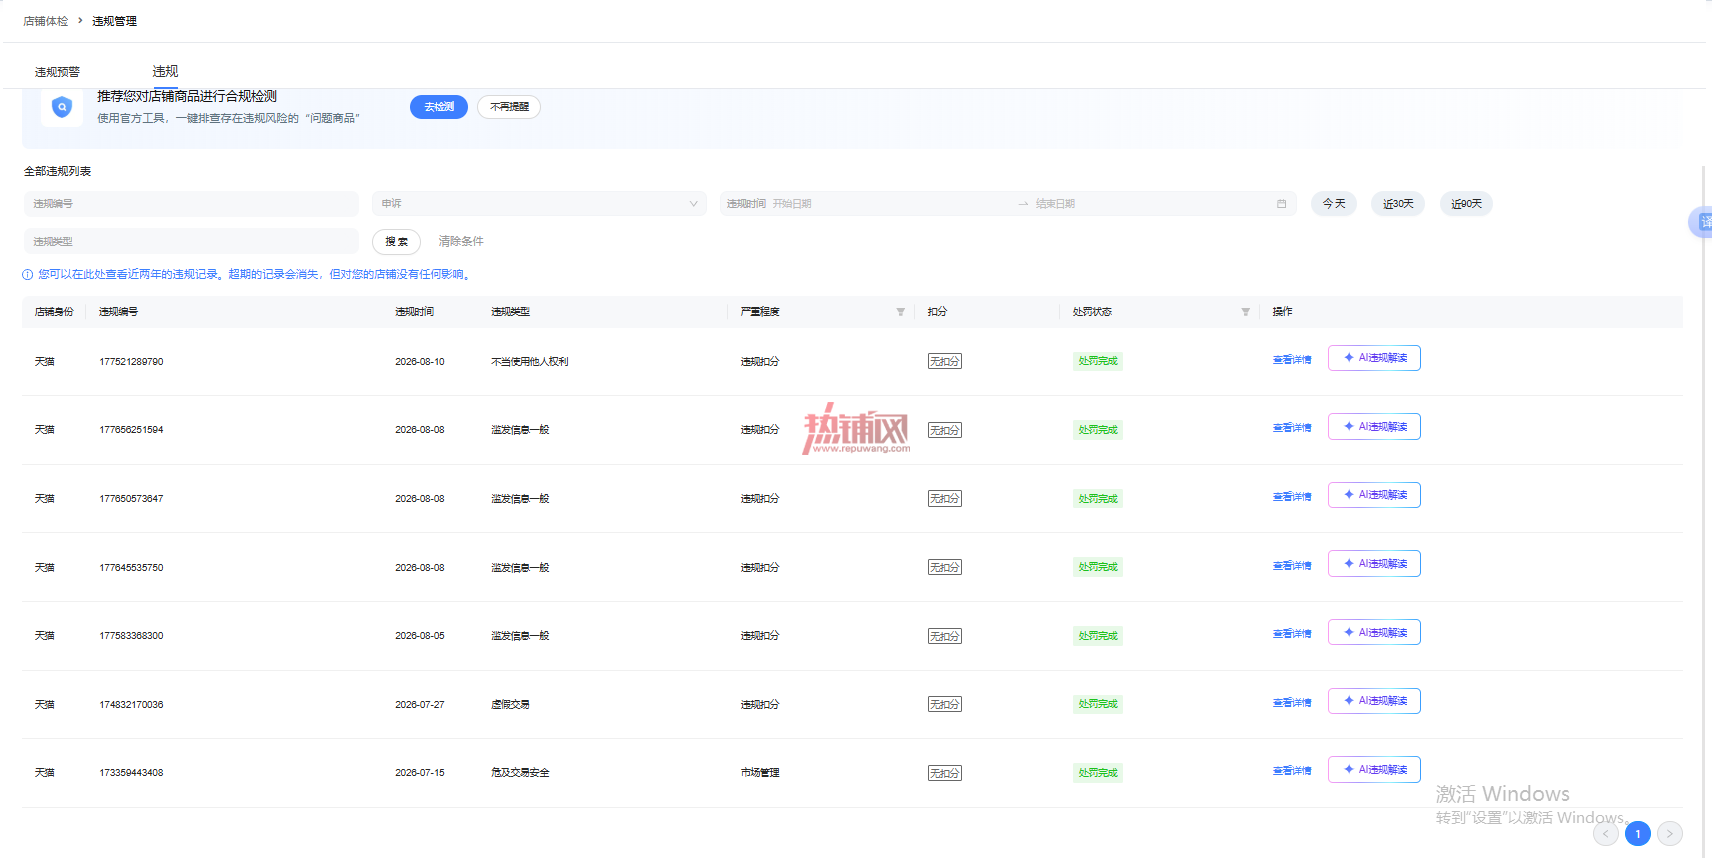View details for violation 177583368300
Screen dimensions: 1712x858
click(x=1292, y=634)
